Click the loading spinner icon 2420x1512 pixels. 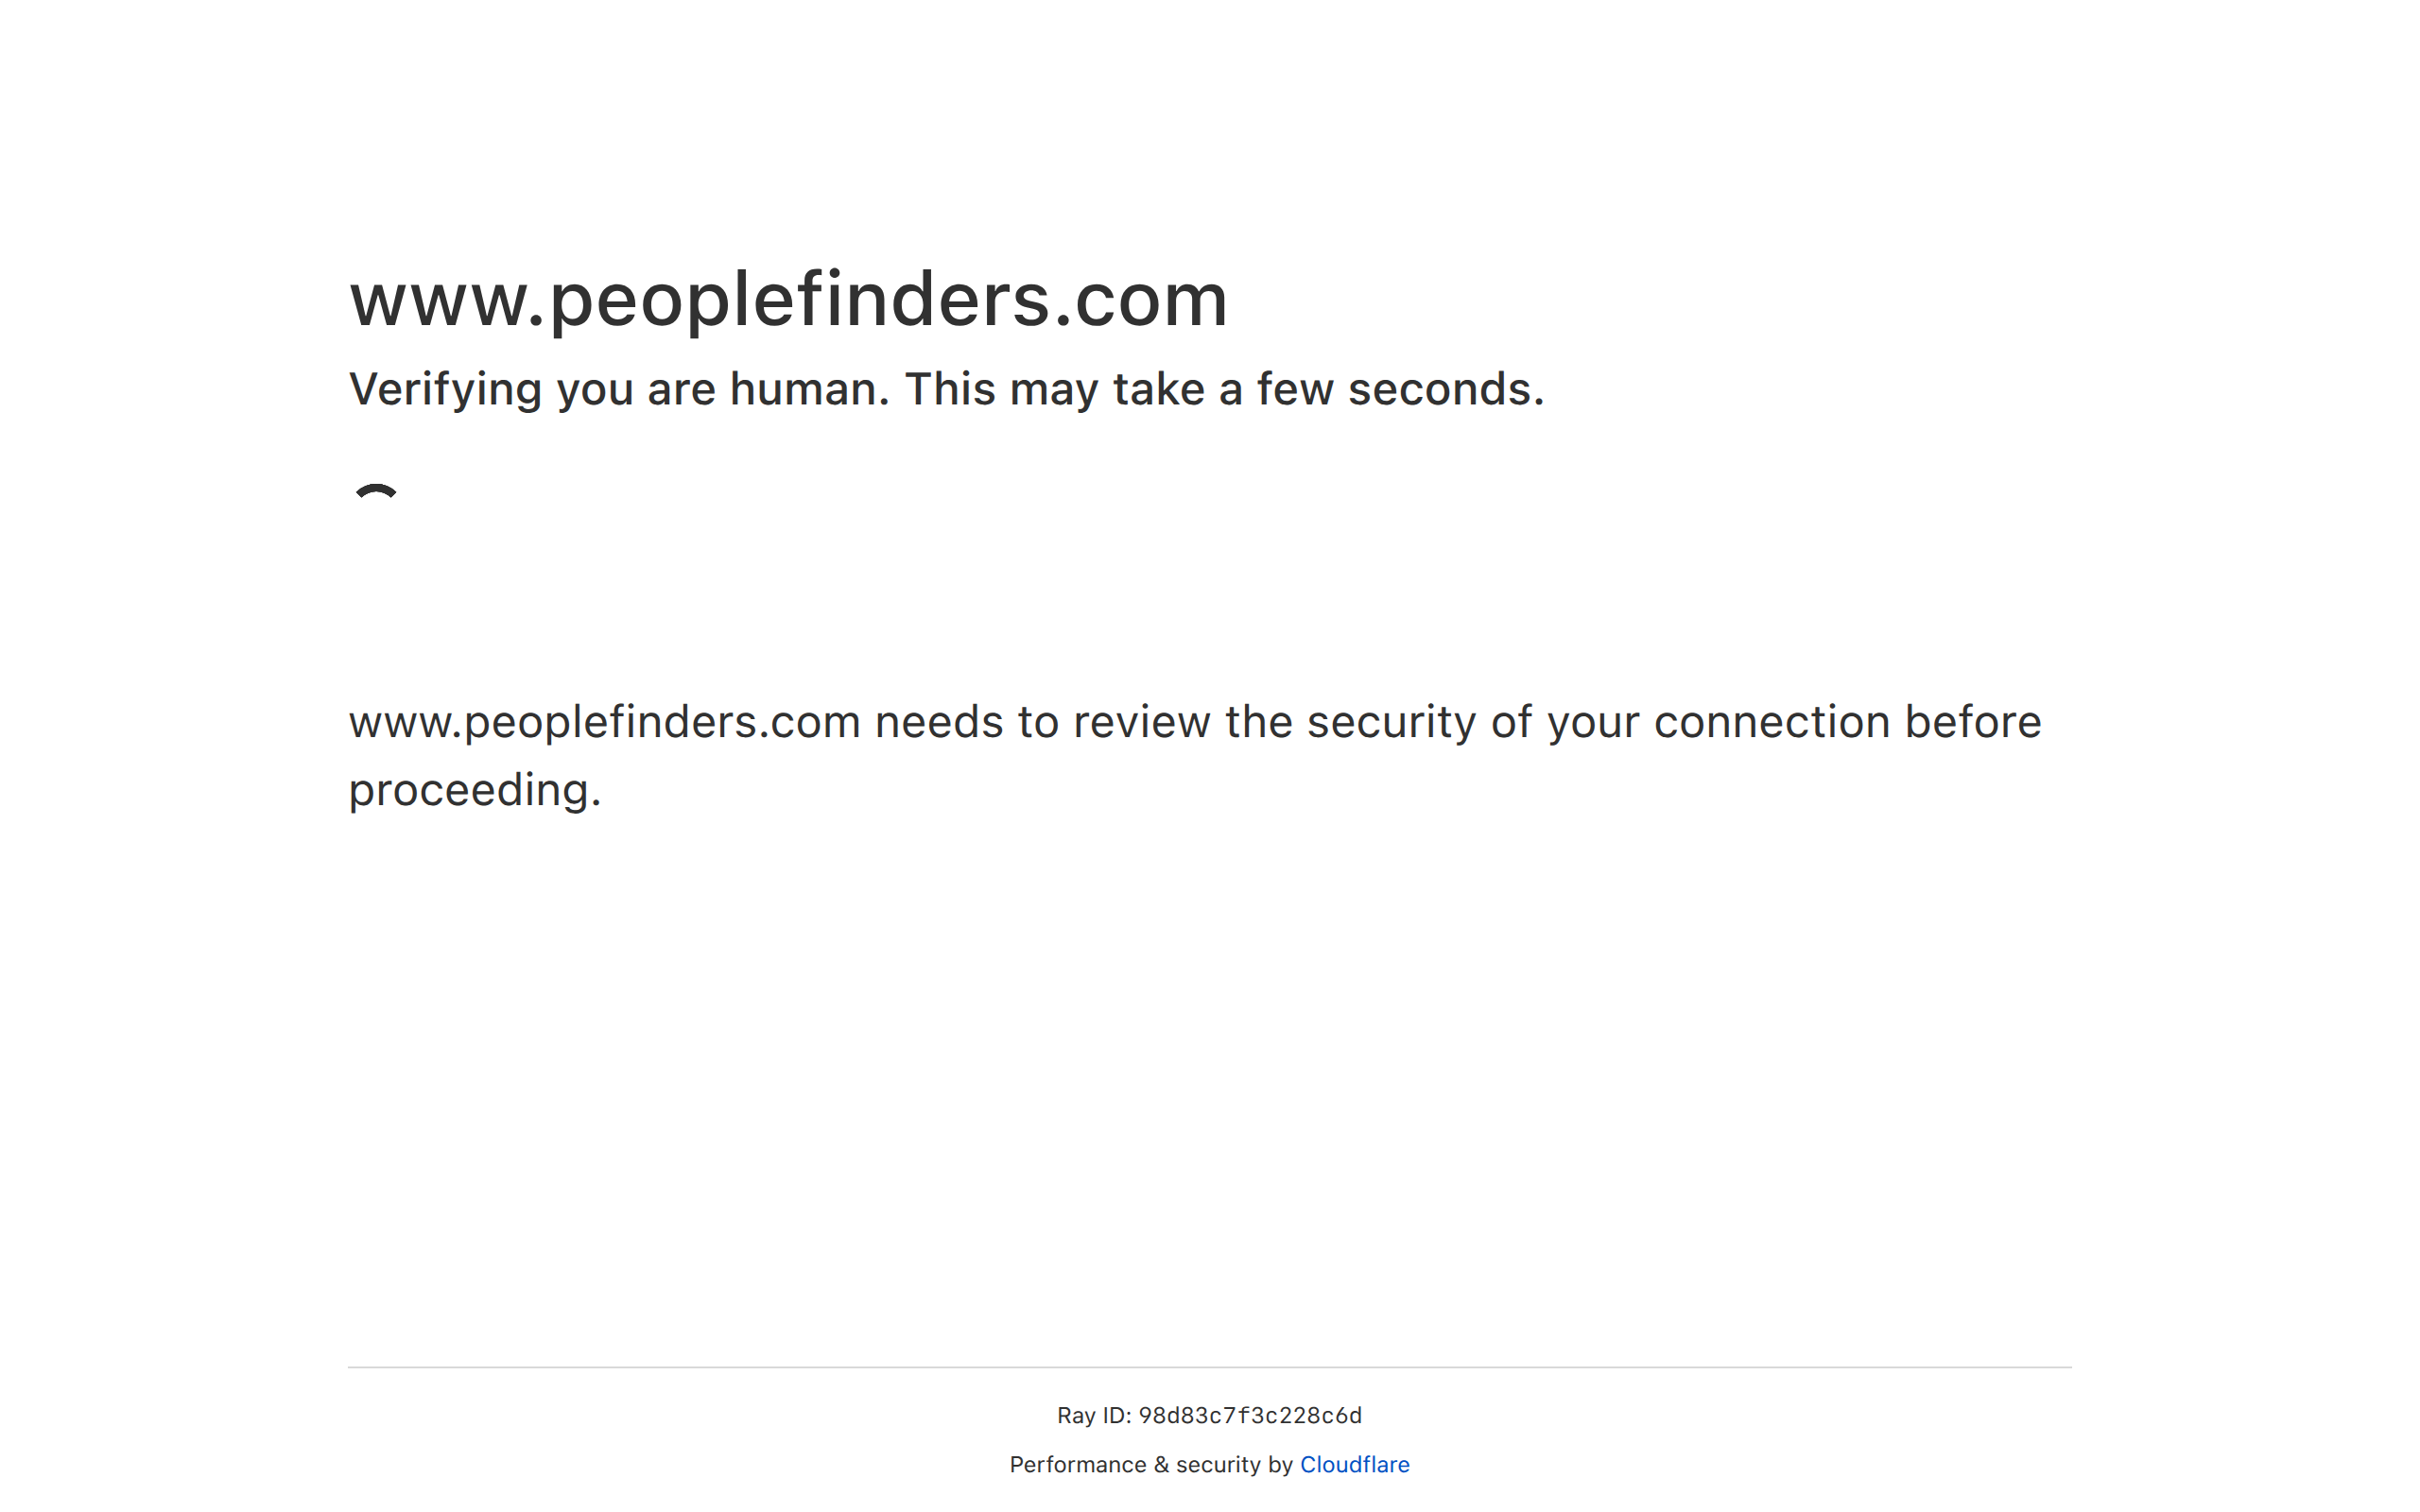coord(376,493)
